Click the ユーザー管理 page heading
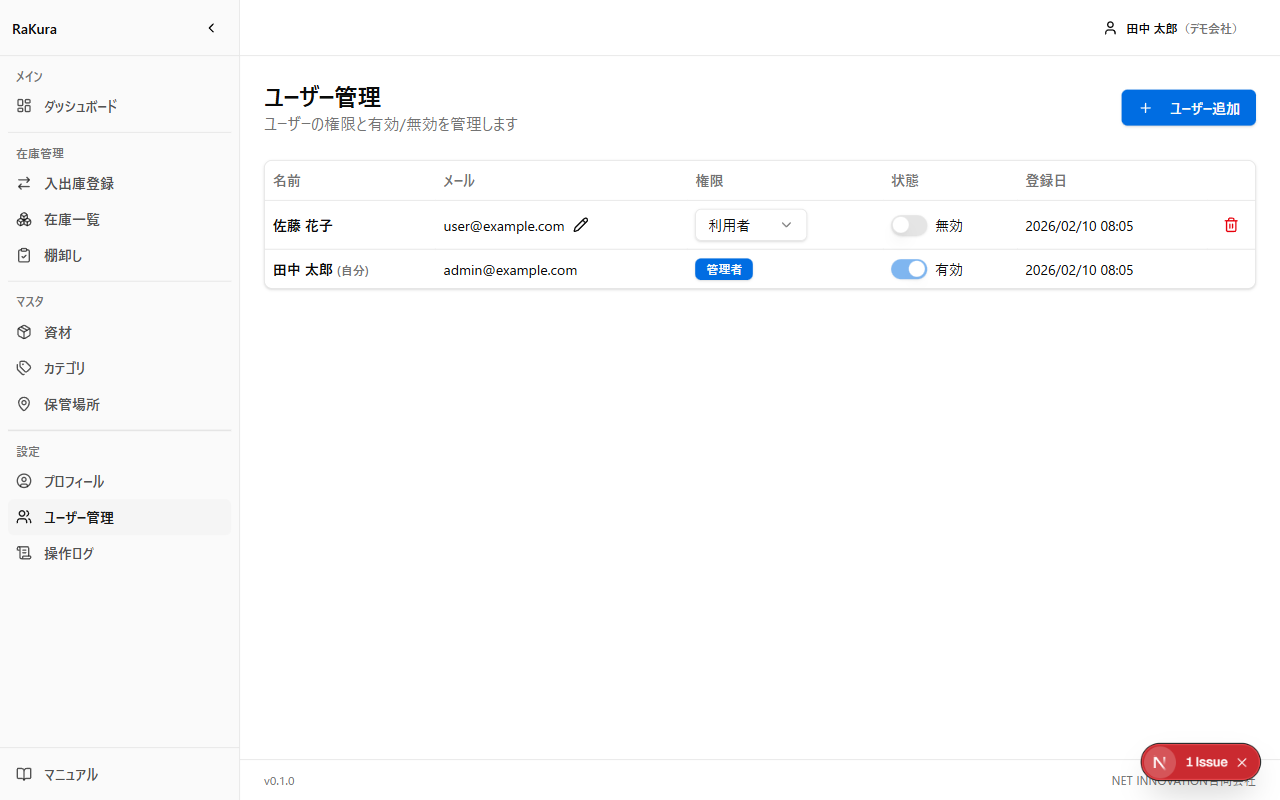 pyautogui.click(x=322, y=97)
